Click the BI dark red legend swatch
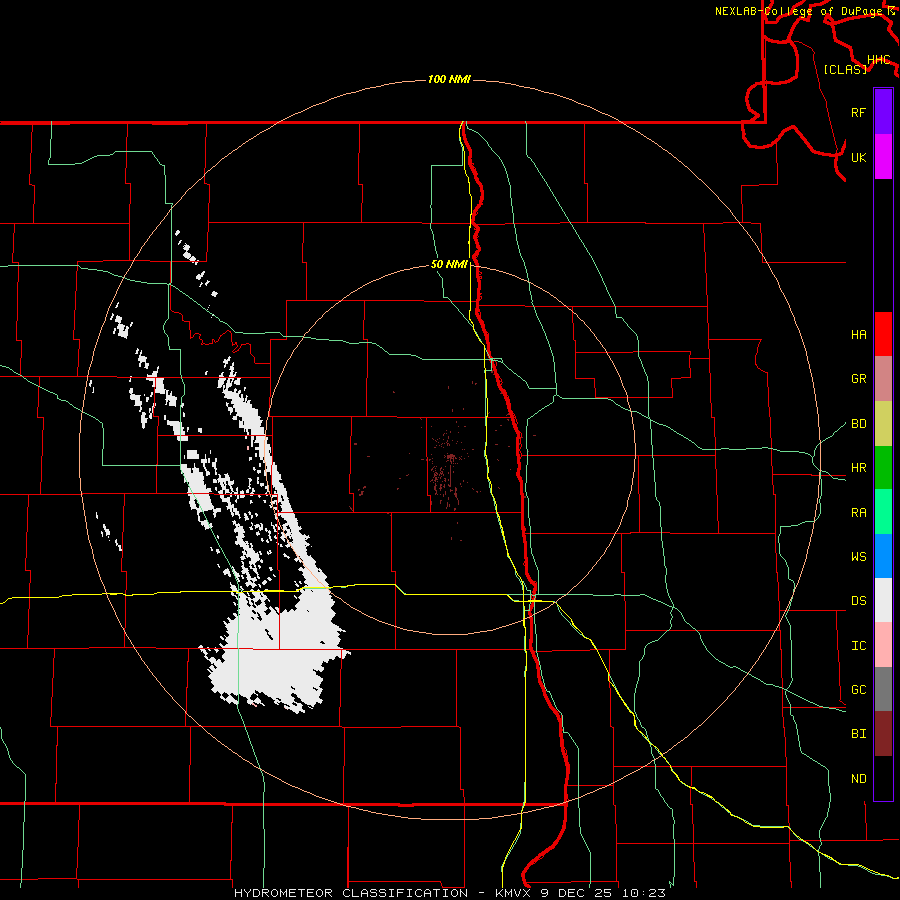 click(883, 734)
